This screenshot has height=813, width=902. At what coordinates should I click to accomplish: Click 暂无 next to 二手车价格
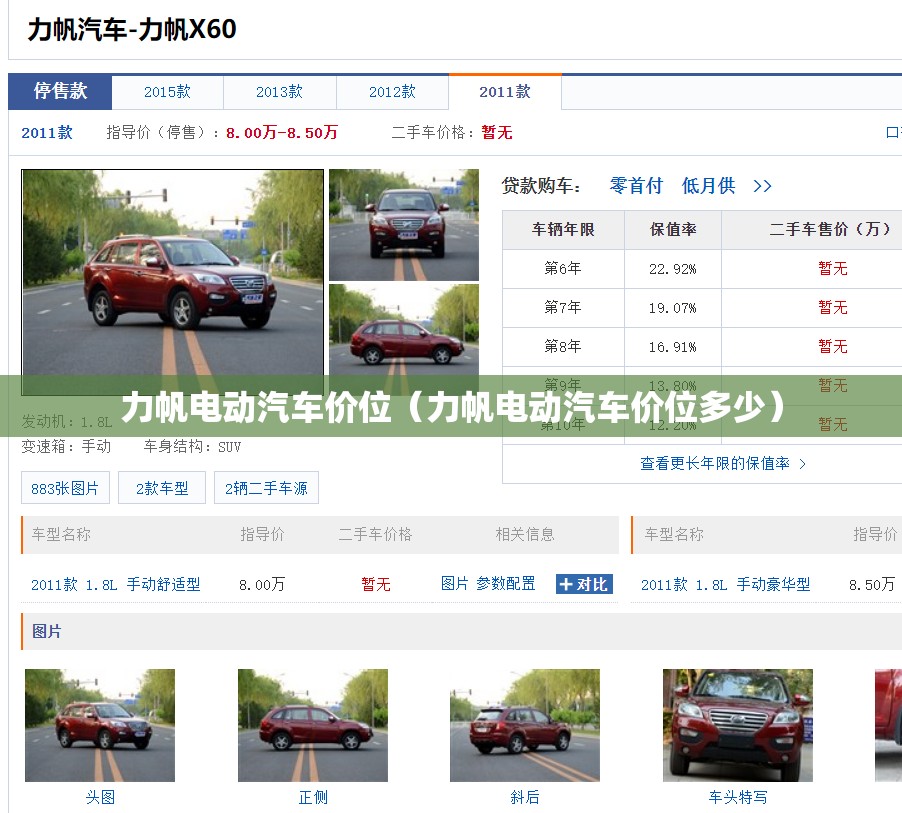click(496, 133)
